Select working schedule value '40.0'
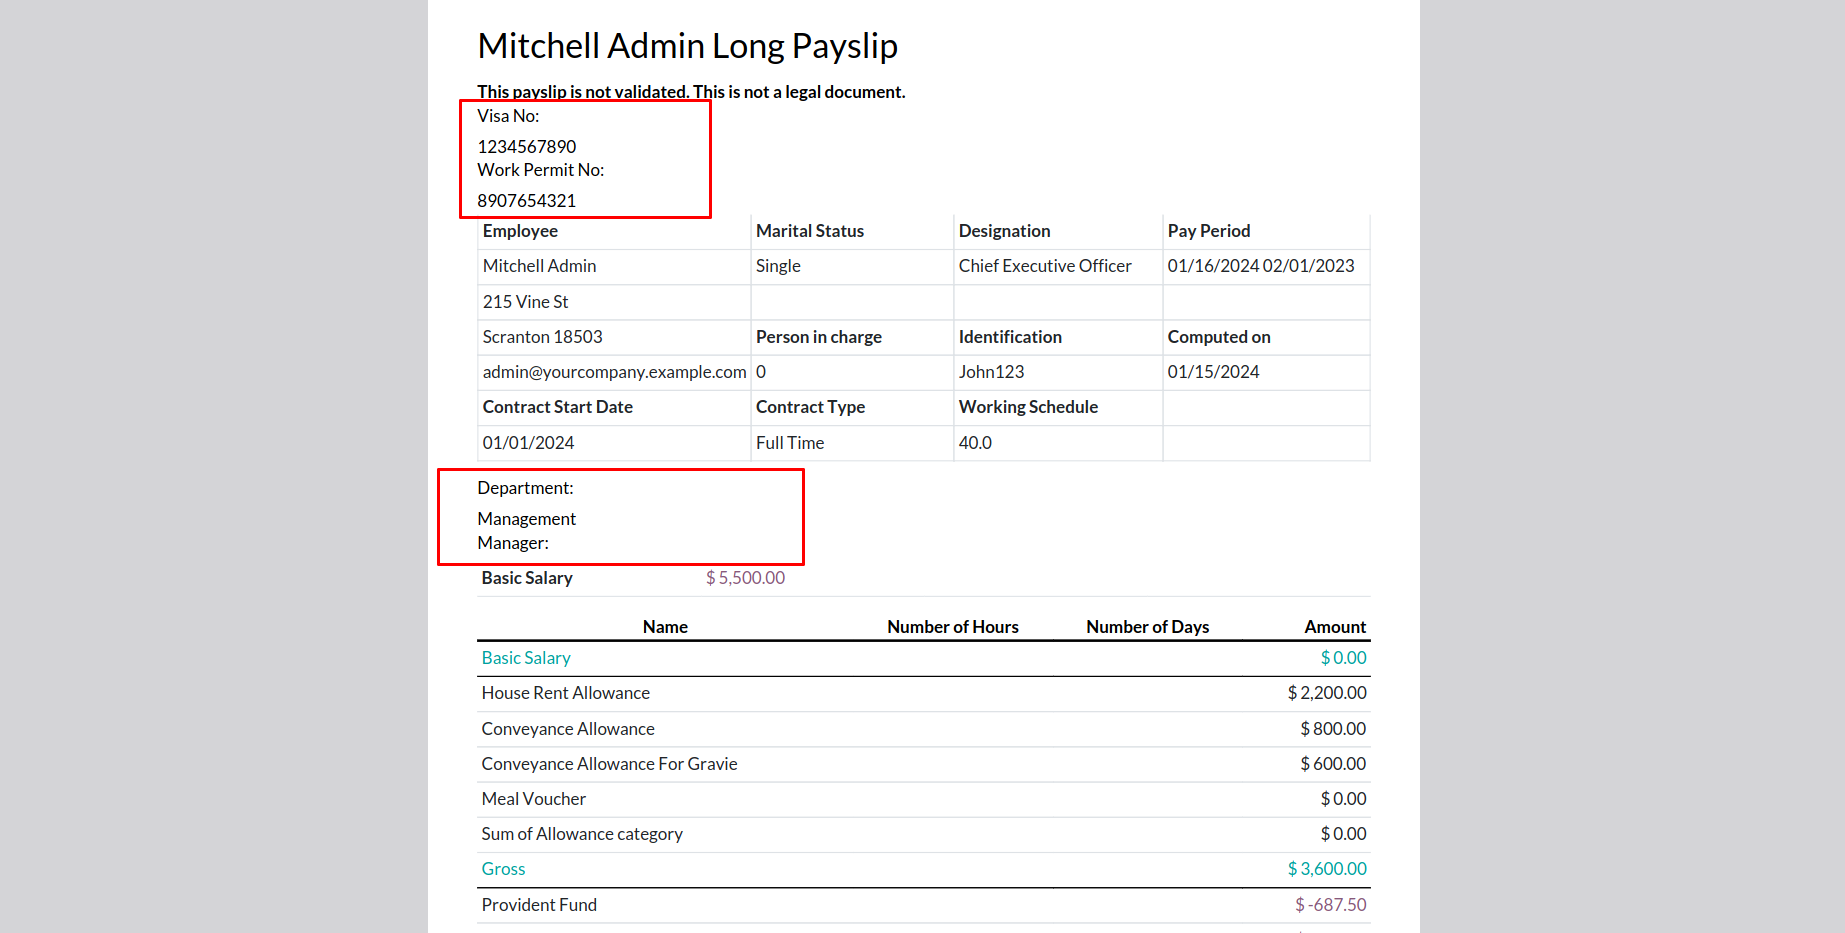 (975, 443)
